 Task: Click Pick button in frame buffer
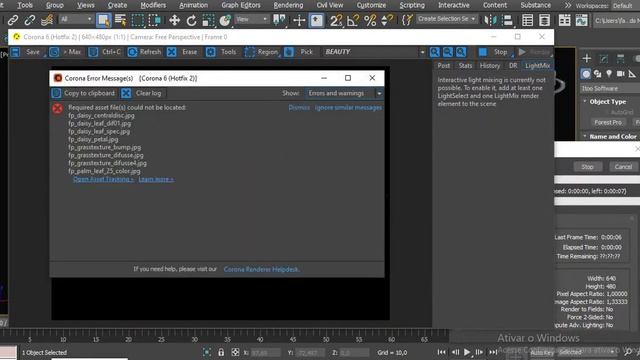click(x=299, y=52)
